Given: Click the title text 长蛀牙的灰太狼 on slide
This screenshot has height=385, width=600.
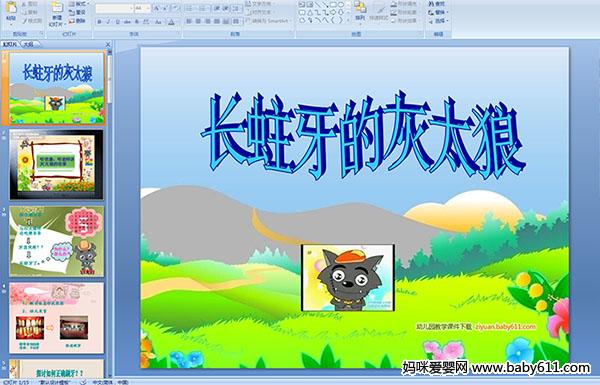Looking at the screenshot, I should [363, 135].
